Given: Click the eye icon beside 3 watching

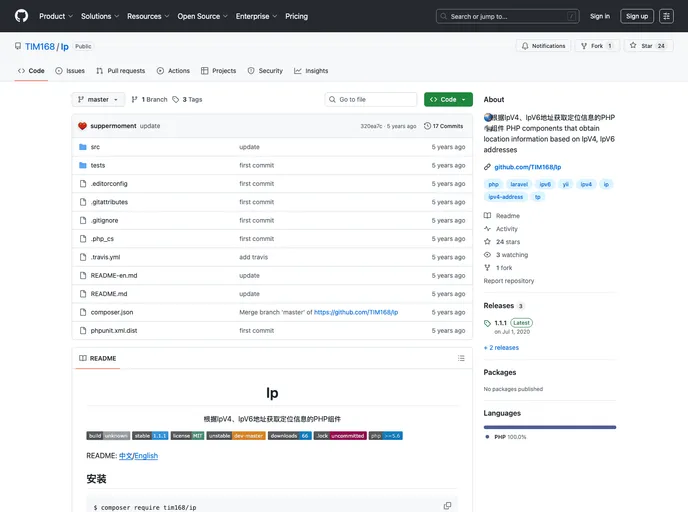Looking at the screenshot, I should [487, 255].
